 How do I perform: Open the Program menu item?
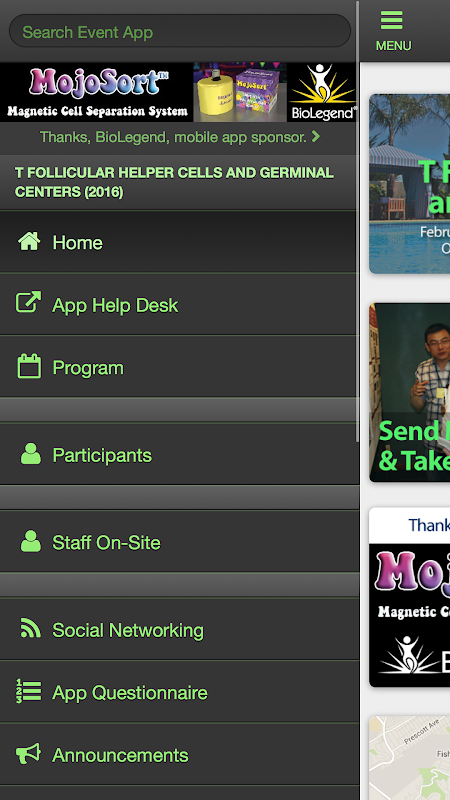pos(180,366)
